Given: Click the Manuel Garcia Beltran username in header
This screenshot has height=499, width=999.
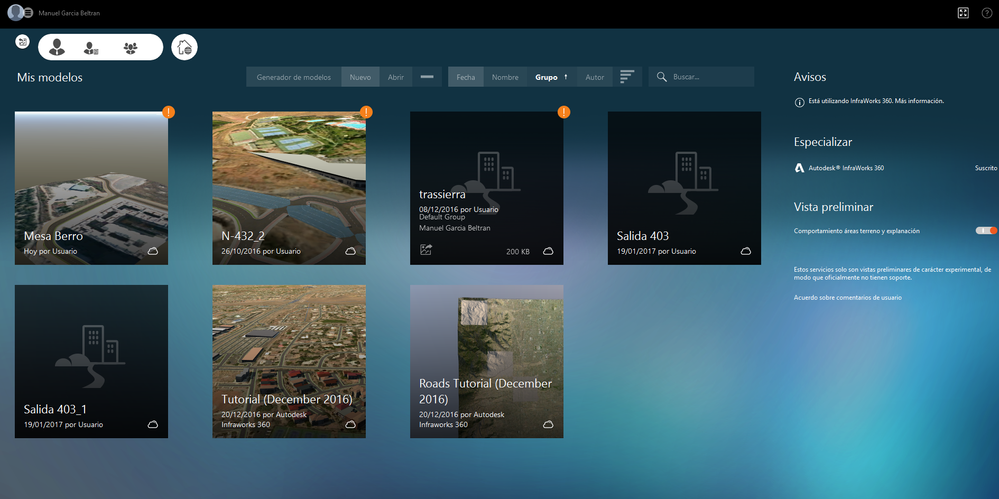Looking at the screenshot, I should coord(69,13).
